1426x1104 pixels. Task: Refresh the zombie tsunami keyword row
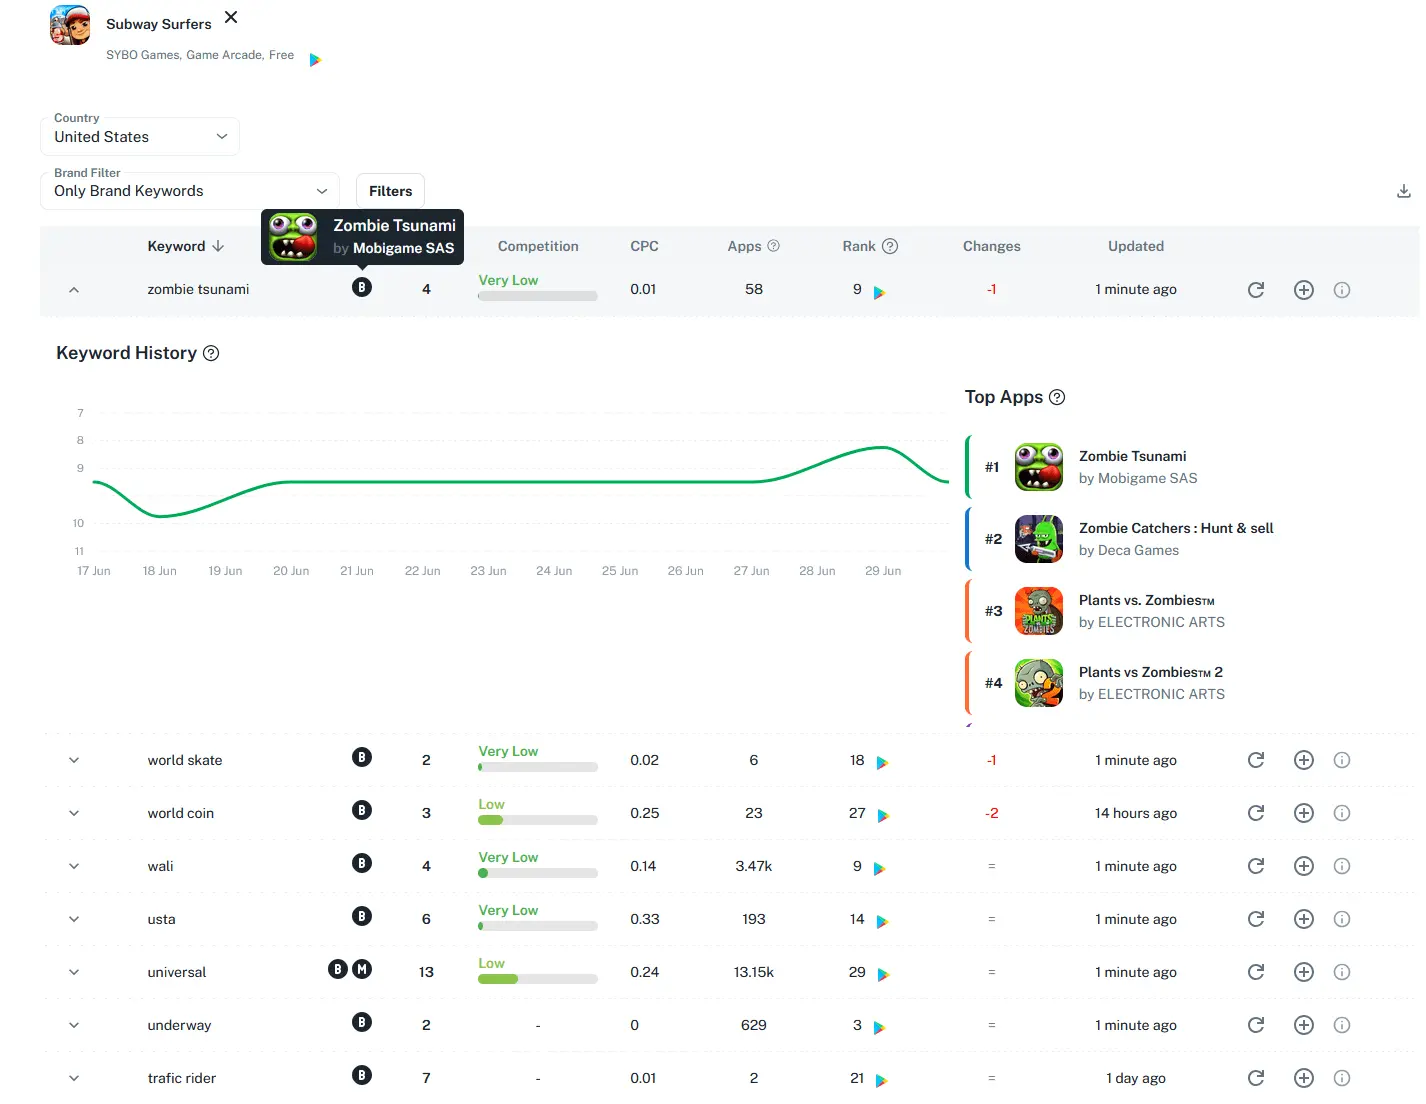pyautogui.click(x=1256, y=290)
